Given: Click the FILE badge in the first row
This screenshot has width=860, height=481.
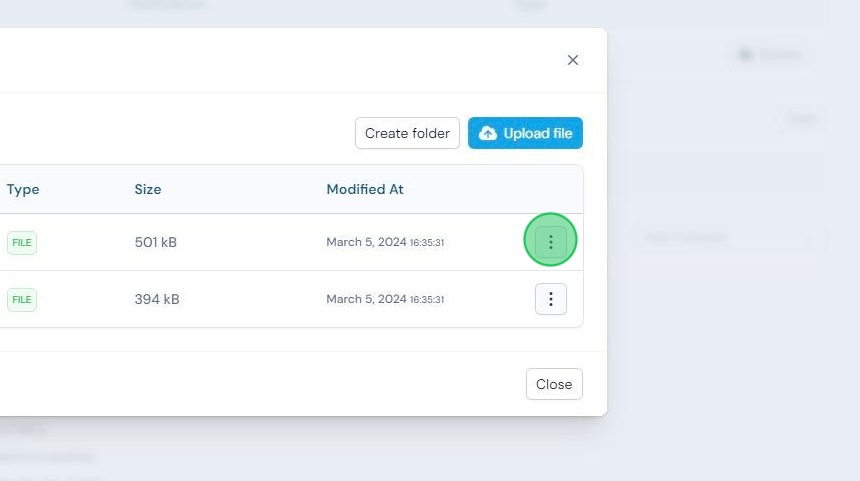Looking at the screenshot, I should coord(22,242).
